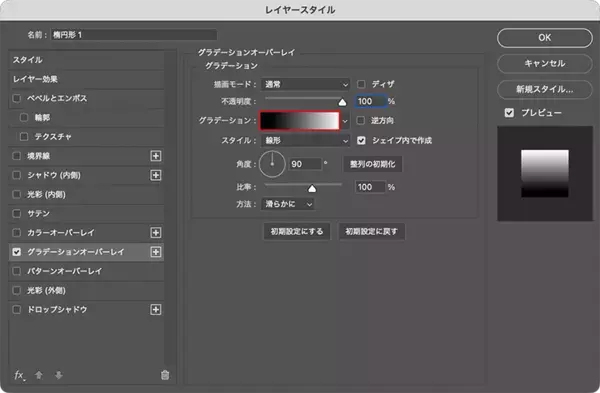Click the 比率 slider handle
Screen dimensions: 600x393
click(x=312, y=188)
